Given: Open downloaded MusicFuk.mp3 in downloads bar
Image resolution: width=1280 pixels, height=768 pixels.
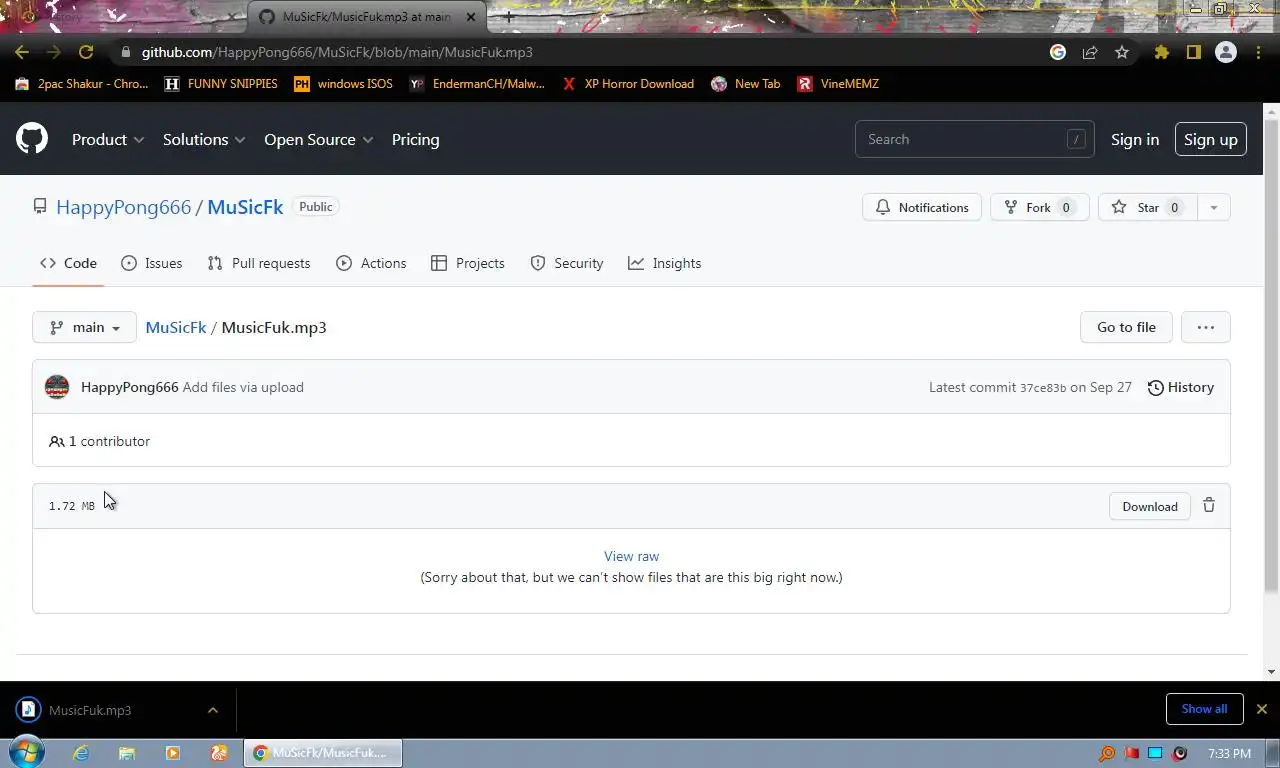Looking at the screenshot, I should [90, 710].
